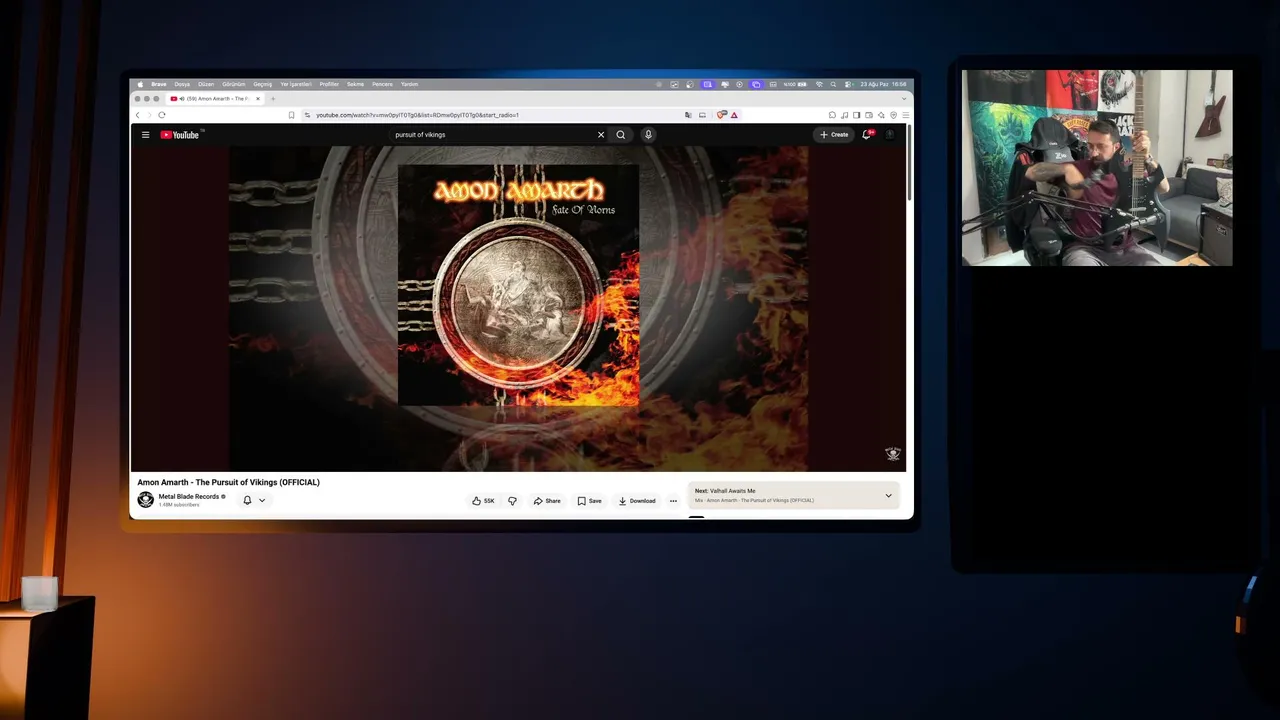The height and width of the screenshot is (720, 1280).
Task: Start voice search with the microphone
Action: (648, 135)
